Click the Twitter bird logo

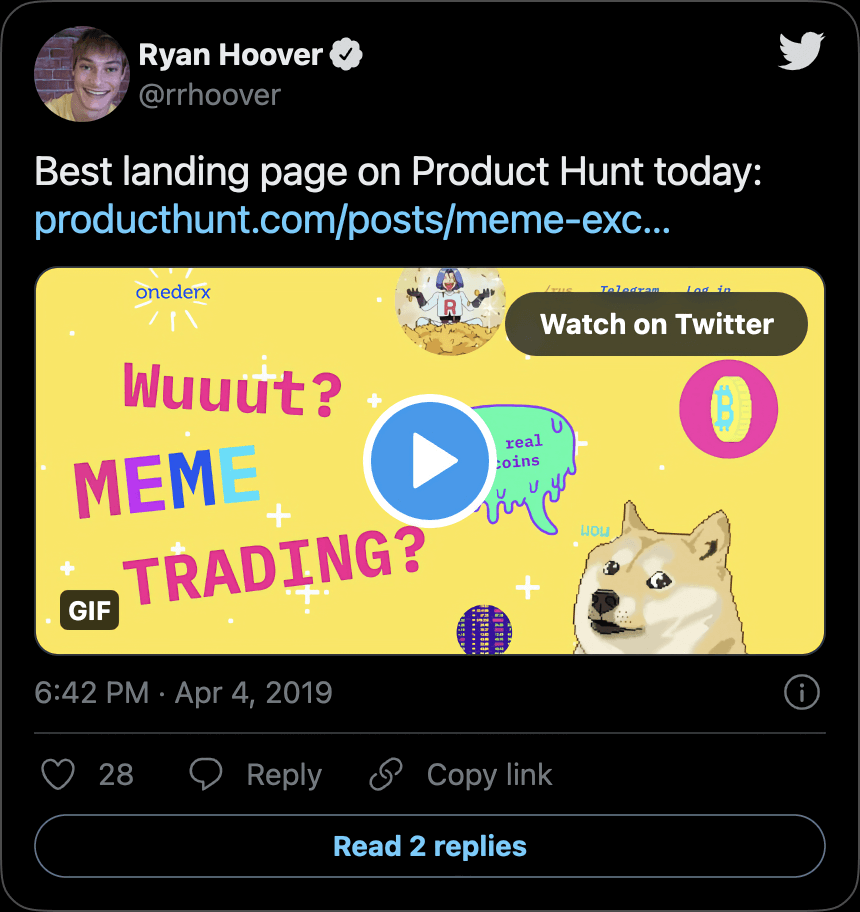[801, 51]
